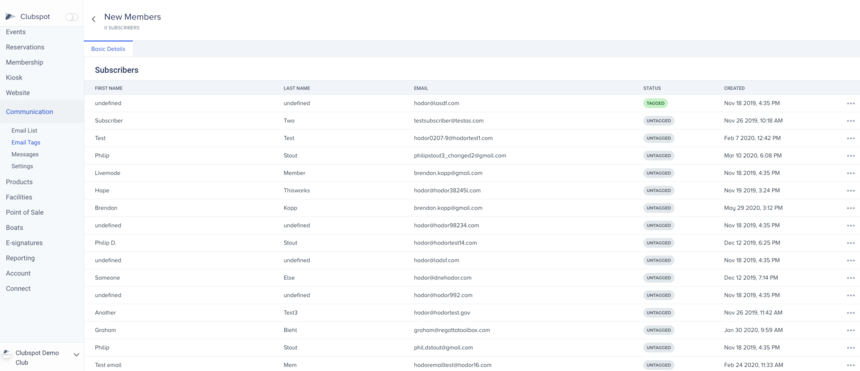Open the three-dot menu for hodor@ladsf.com
860x371 pixels.
pos(850,261)
